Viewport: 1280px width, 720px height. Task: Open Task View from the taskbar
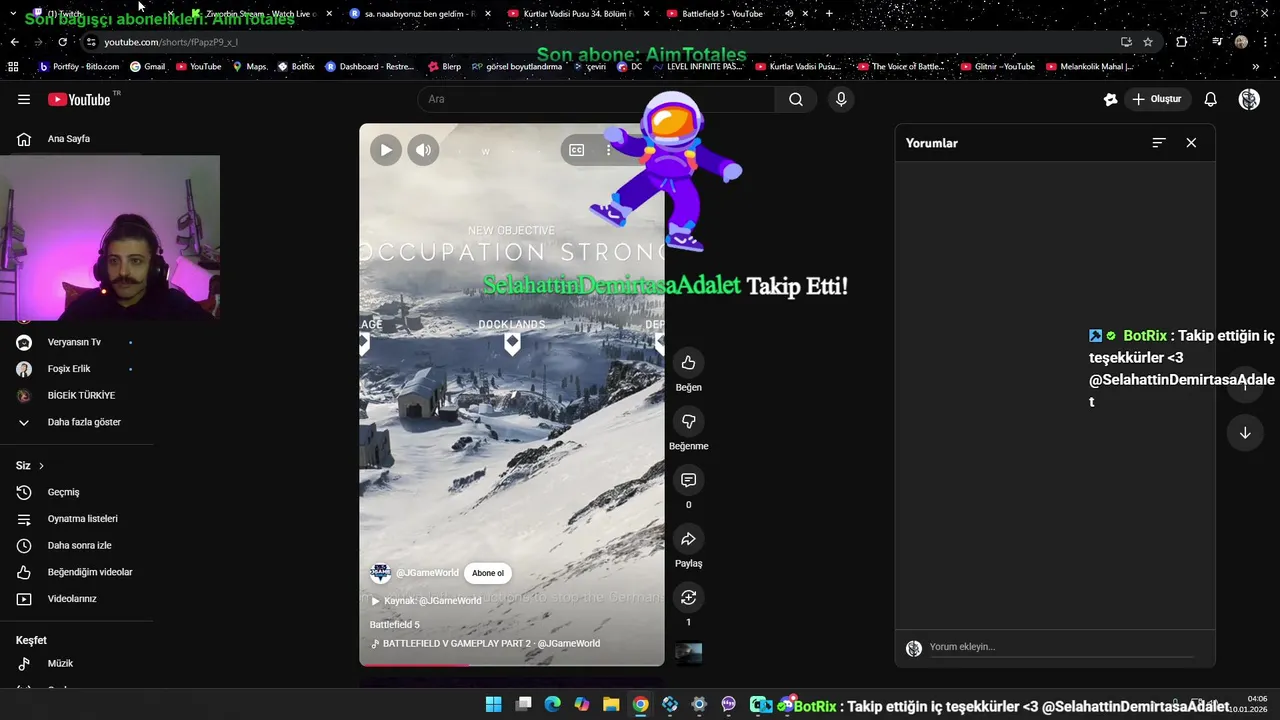click(x=523, y=705)
